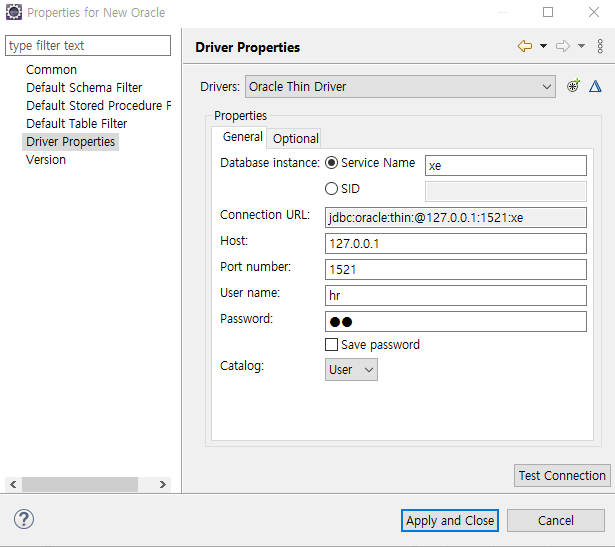Open the forward history dropdown arrow
The height and width of the screenshot is (547, 615).
(x=581, y=46)
